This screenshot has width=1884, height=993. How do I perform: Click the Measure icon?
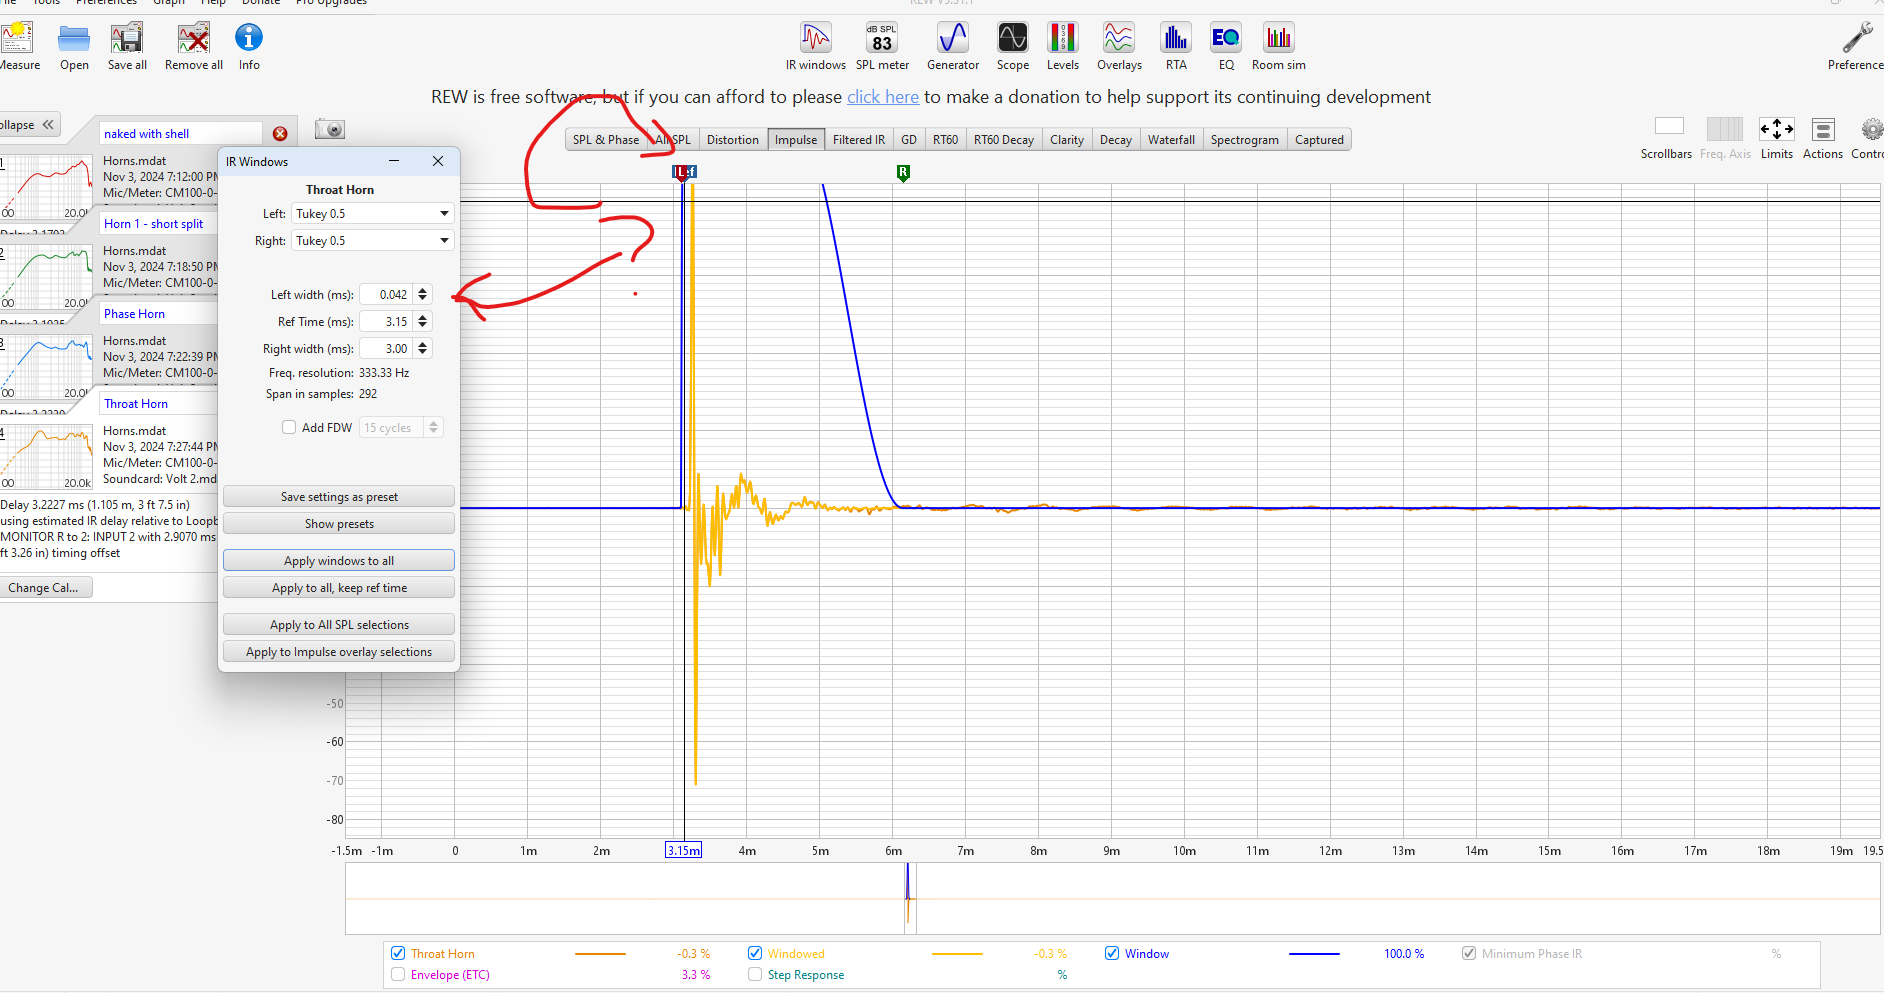pyautogui.click(x=17, y=38)
